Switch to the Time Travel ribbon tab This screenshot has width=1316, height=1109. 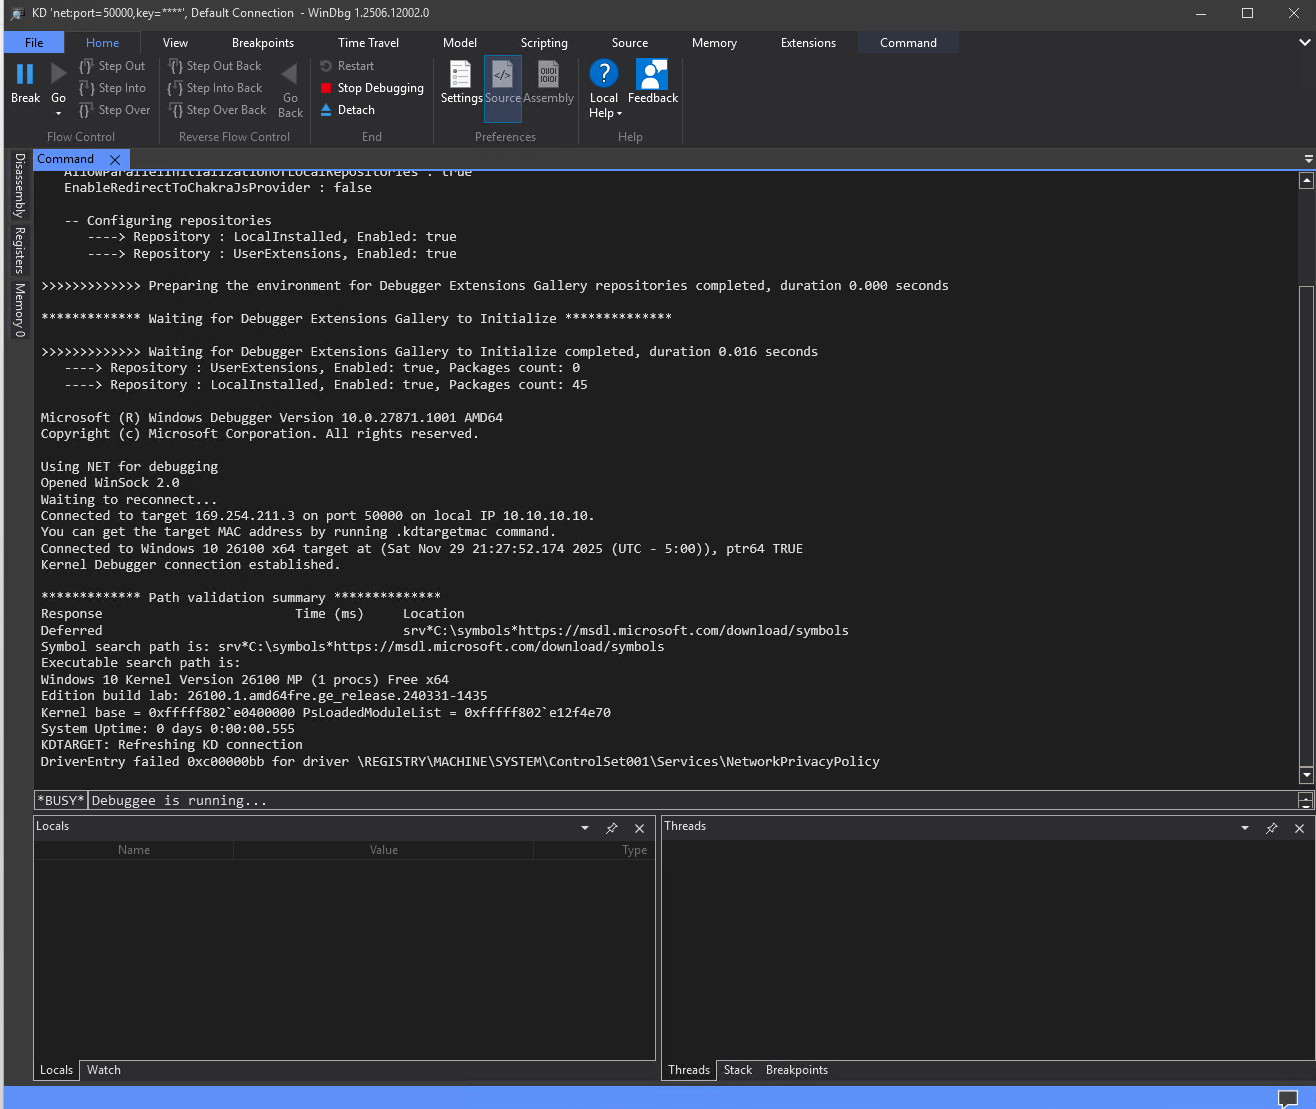click(x=367, y=43)
